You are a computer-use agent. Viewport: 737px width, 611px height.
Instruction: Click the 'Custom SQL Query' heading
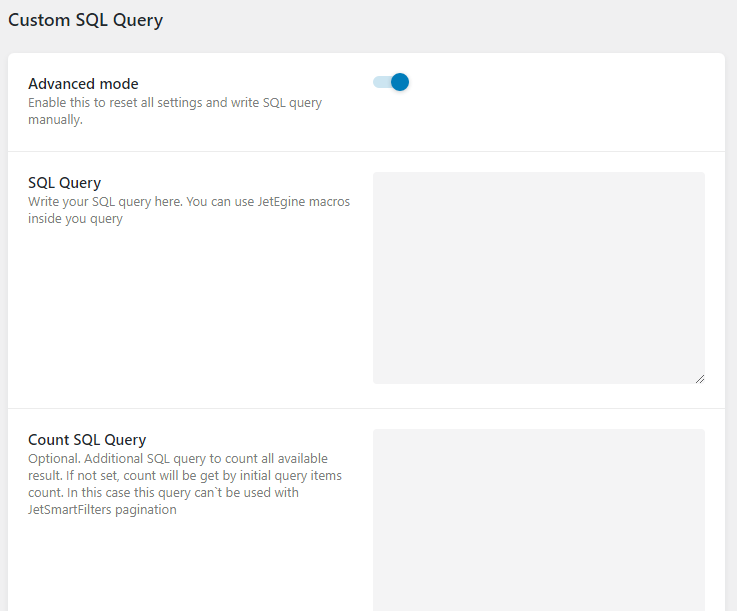86,20
